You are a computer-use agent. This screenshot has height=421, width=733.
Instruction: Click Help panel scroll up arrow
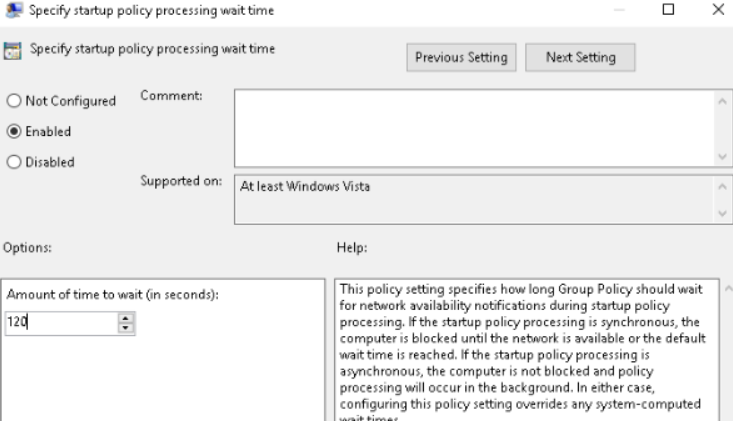tap(728, 289)
